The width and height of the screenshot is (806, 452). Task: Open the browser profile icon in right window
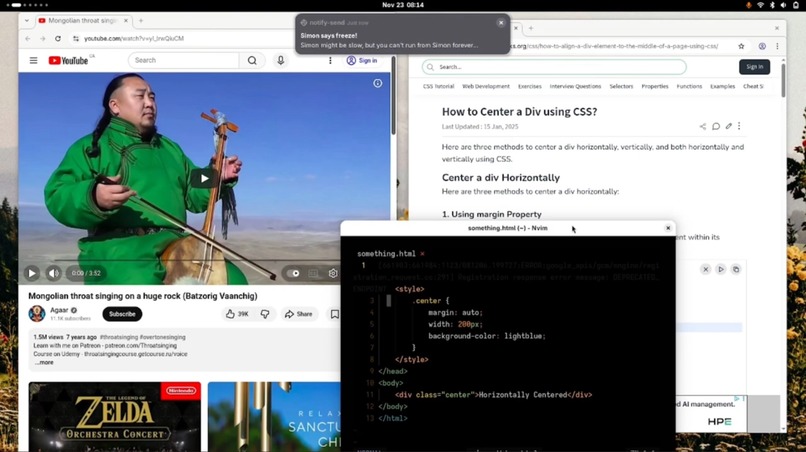click(762, 46)
